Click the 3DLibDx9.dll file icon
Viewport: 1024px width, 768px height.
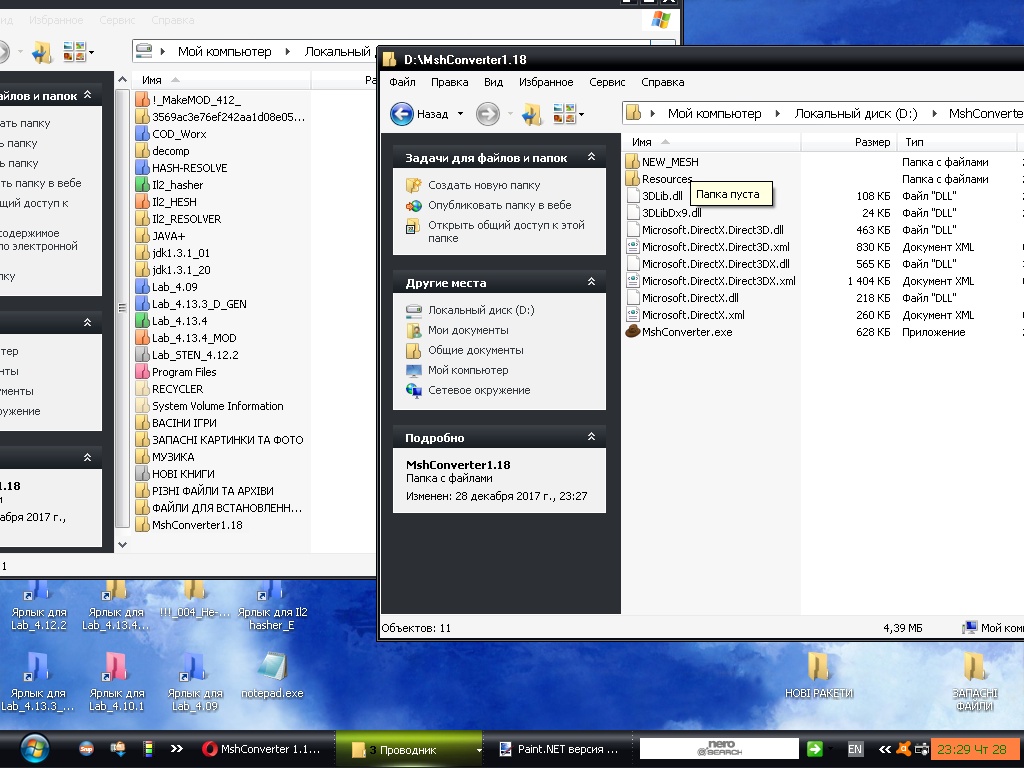(632, 213)
